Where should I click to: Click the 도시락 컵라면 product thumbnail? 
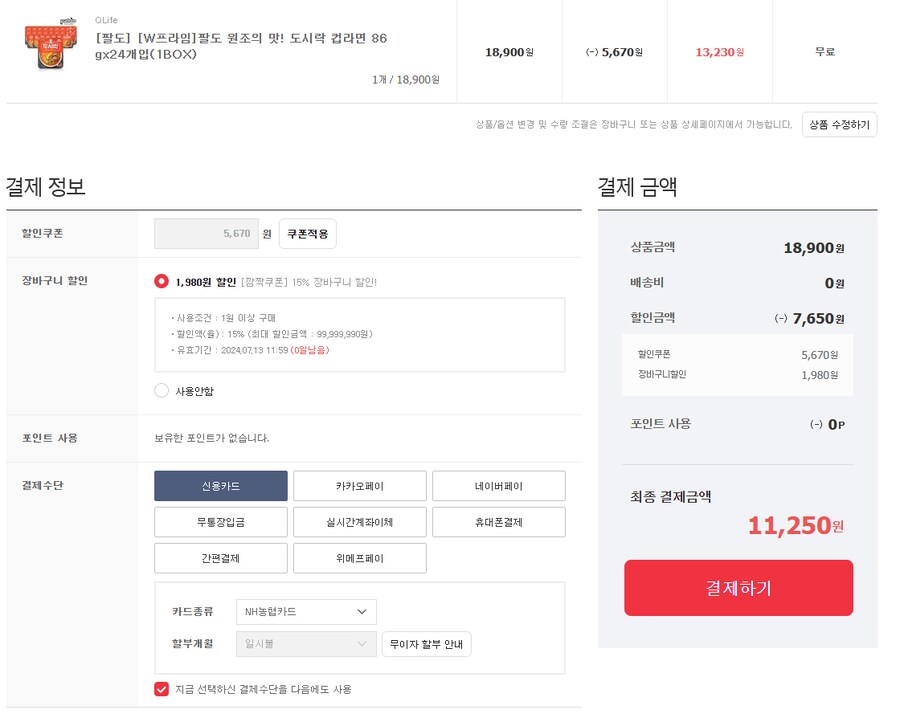click(51, 45)
